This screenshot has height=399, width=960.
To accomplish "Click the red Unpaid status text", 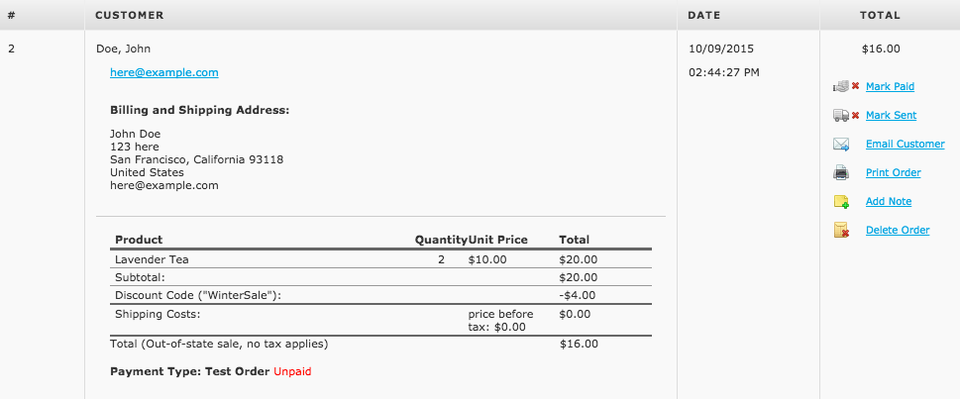I will pos(292,371).
